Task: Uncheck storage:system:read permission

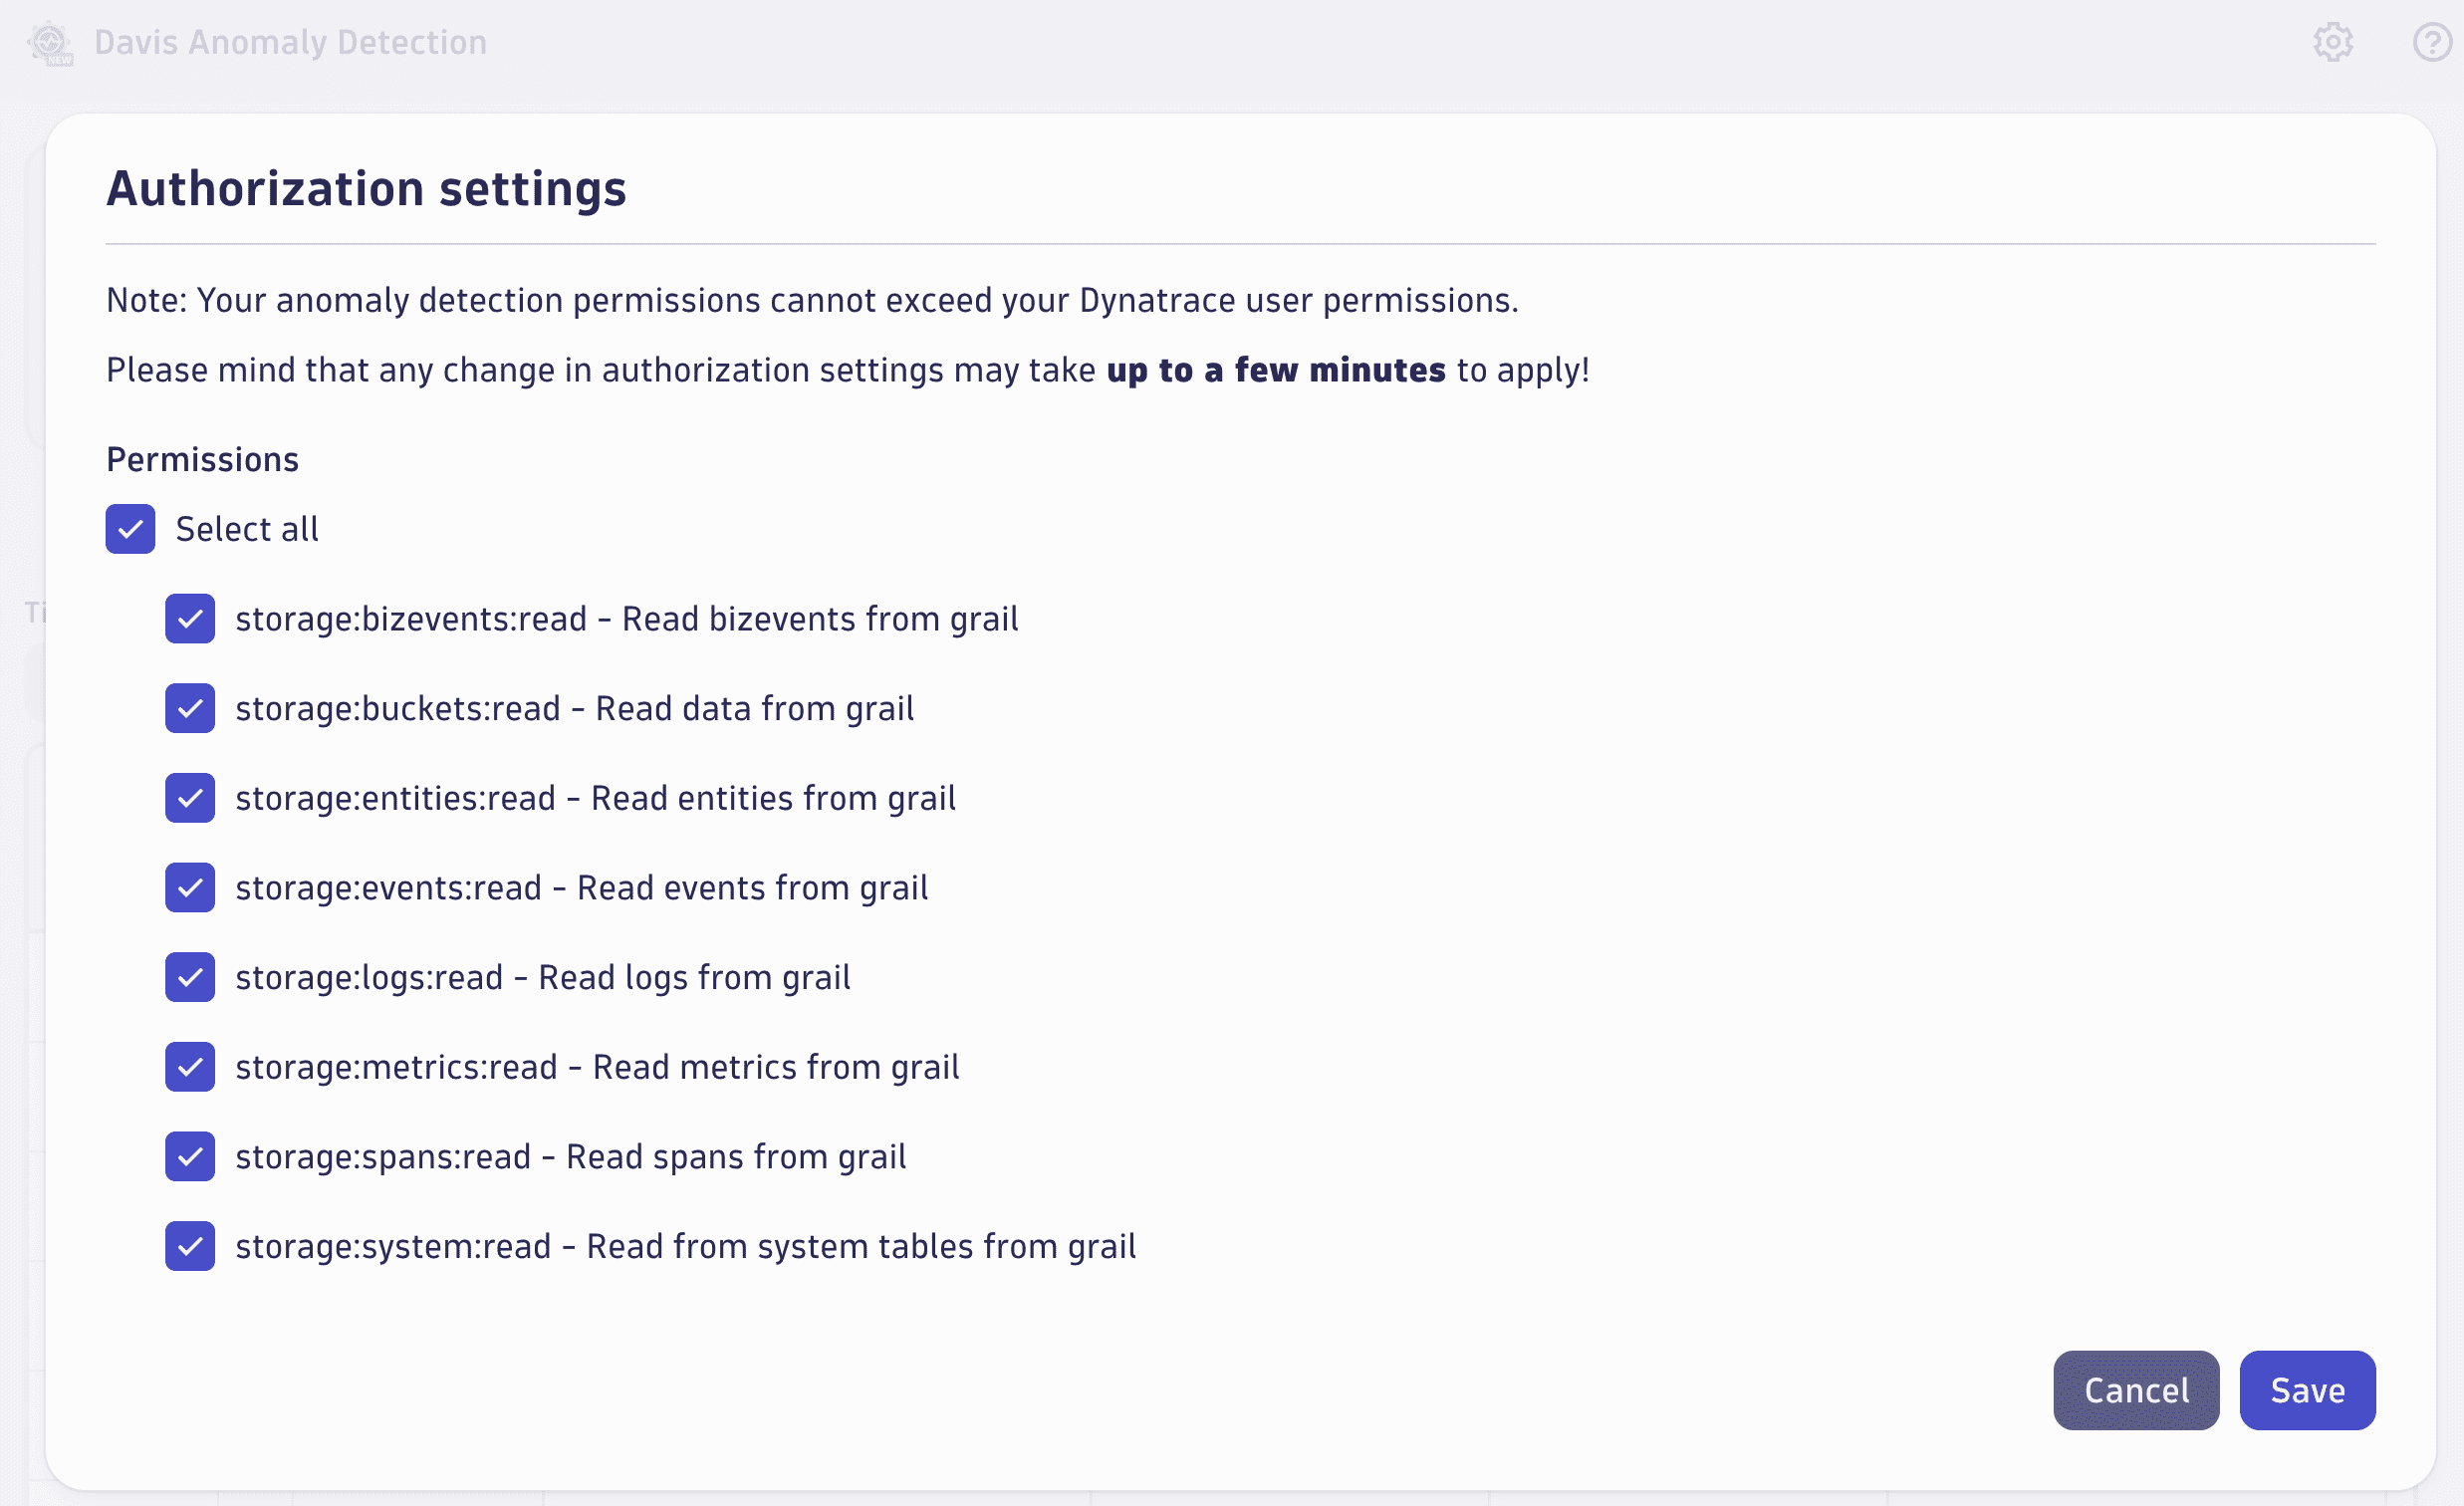Action: (x=189, y=1246)
